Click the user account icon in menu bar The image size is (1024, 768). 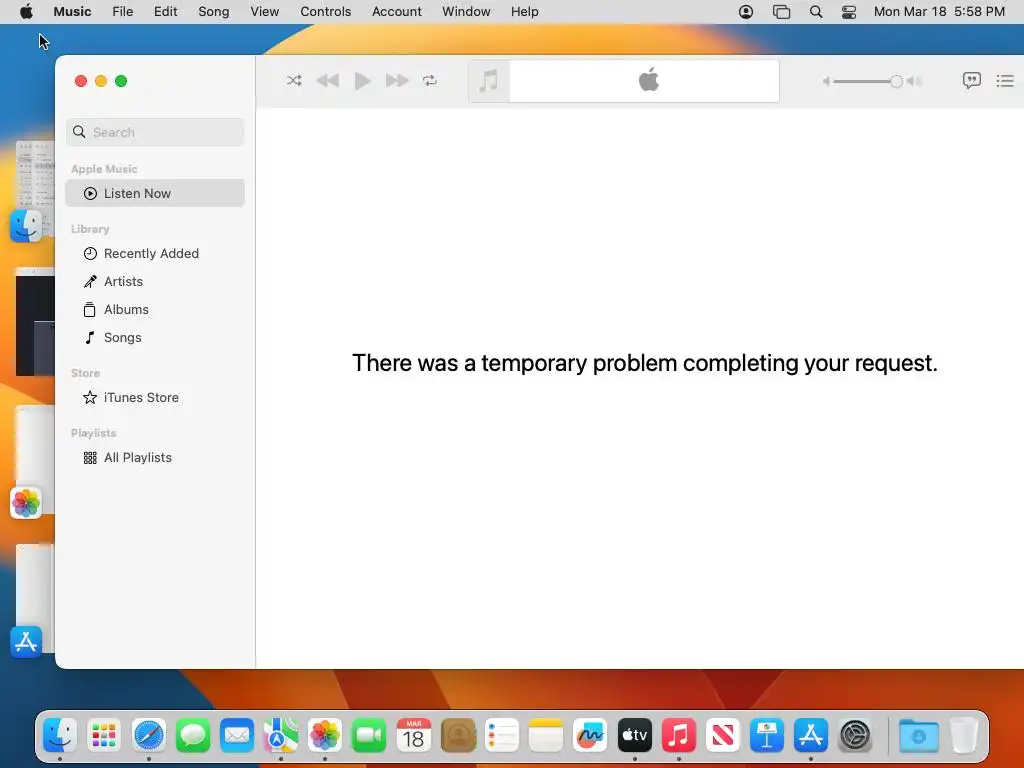746,12
